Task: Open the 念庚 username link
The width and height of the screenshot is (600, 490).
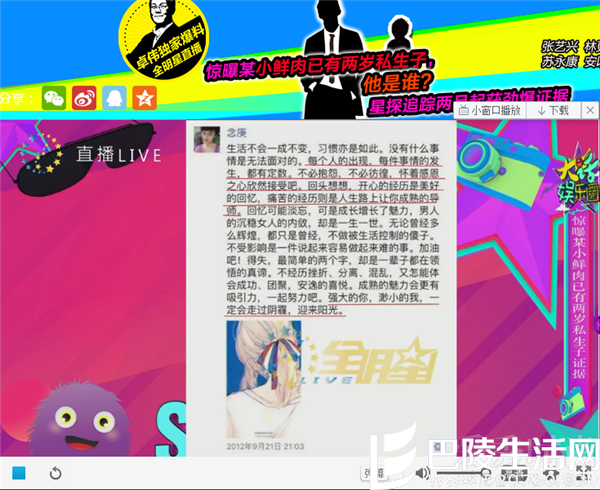Action: [236, 133]
